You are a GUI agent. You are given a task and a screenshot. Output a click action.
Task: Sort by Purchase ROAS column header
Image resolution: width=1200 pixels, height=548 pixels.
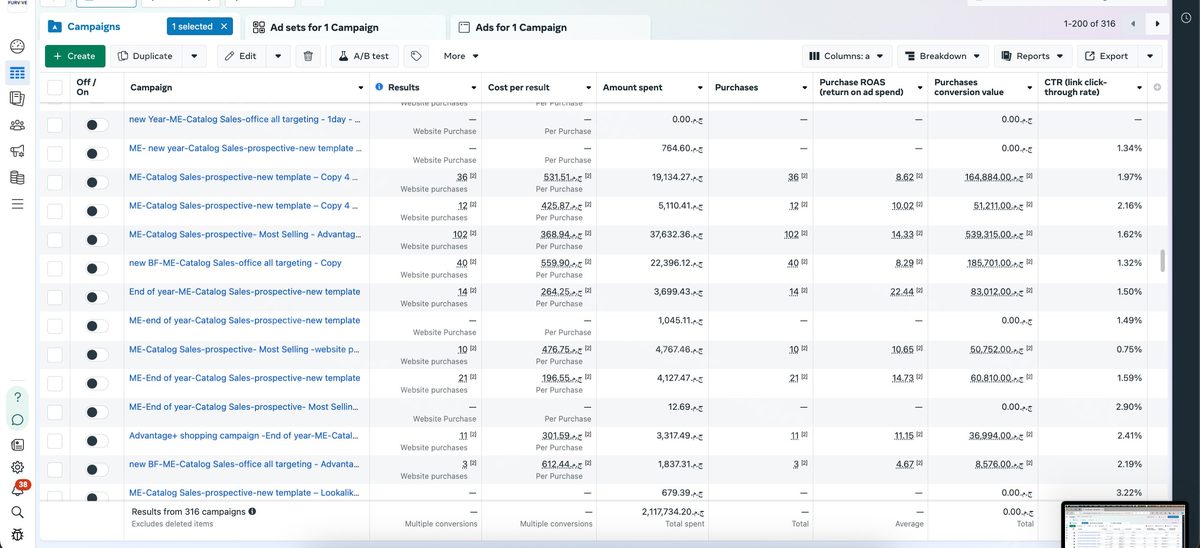point(861,88)
